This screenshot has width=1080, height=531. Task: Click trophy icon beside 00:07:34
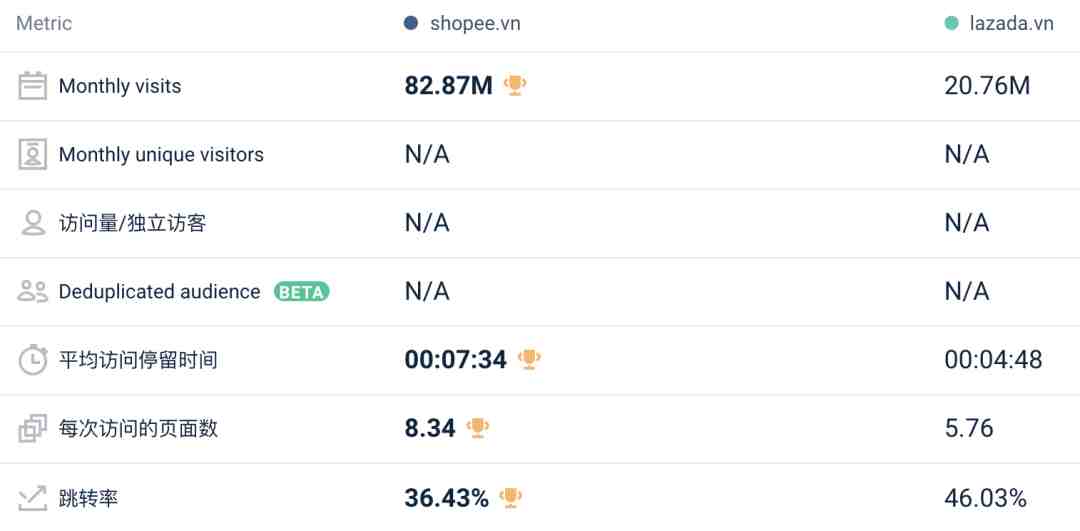pos(530,359)
